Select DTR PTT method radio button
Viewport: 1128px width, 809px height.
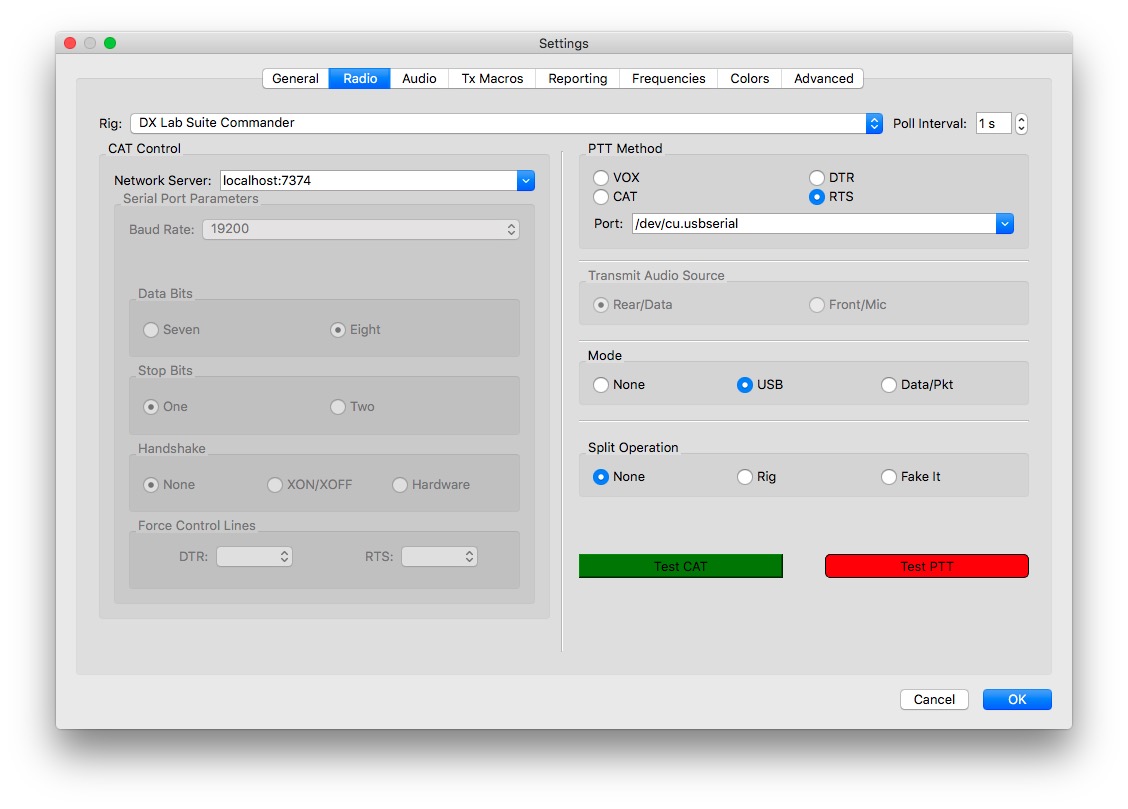tap(817, 178)
